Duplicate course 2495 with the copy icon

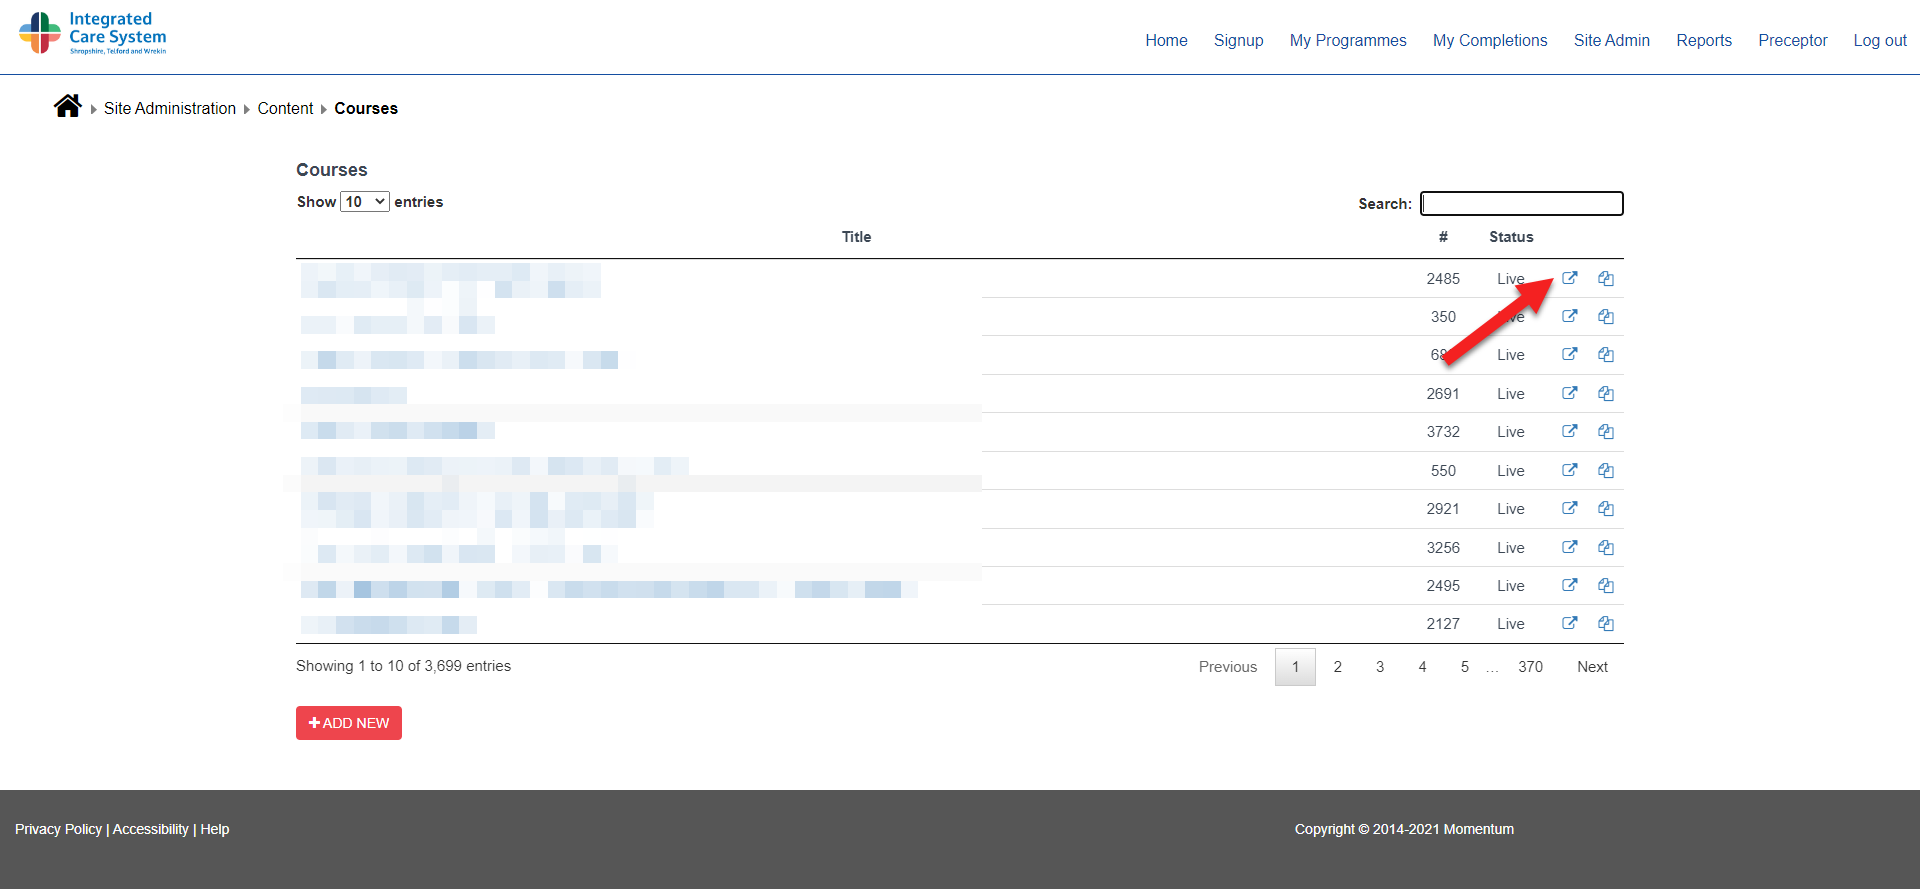click(x=1606, y=585)
